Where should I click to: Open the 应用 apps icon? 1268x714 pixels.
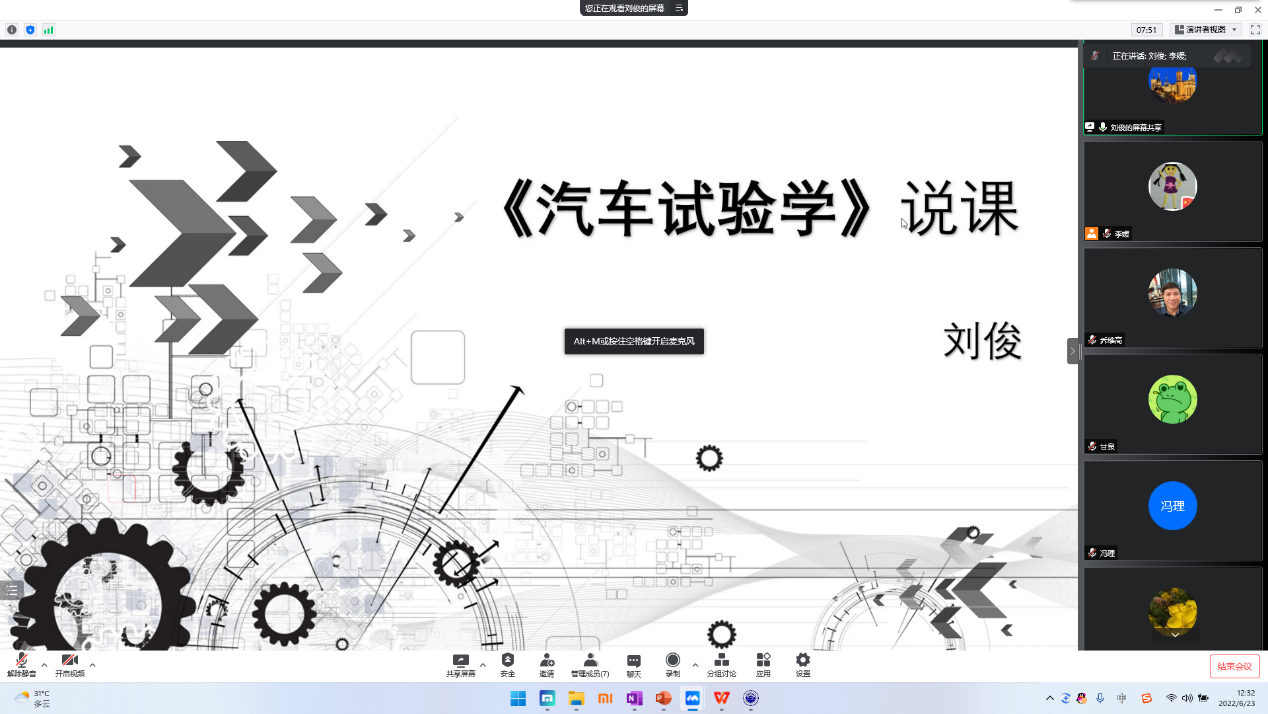click(x=763, y=663)
